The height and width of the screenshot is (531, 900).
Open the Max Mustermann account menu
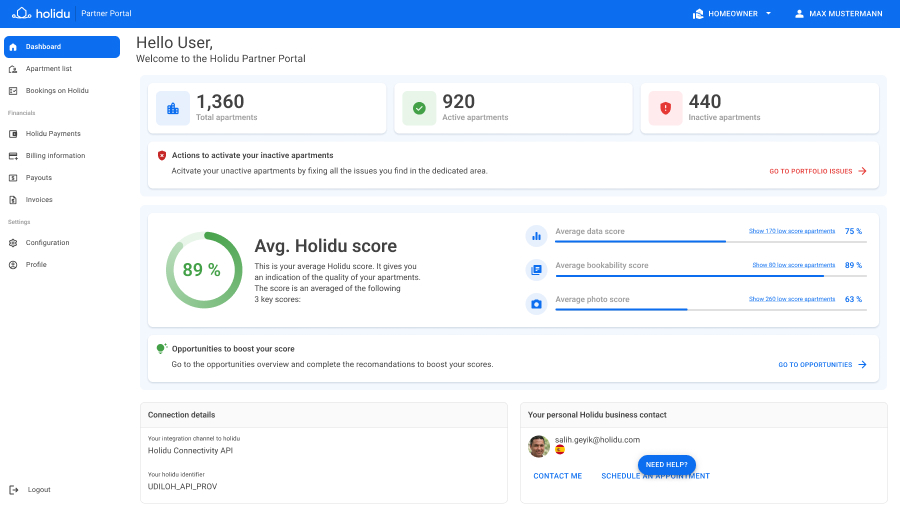[839, 14]
